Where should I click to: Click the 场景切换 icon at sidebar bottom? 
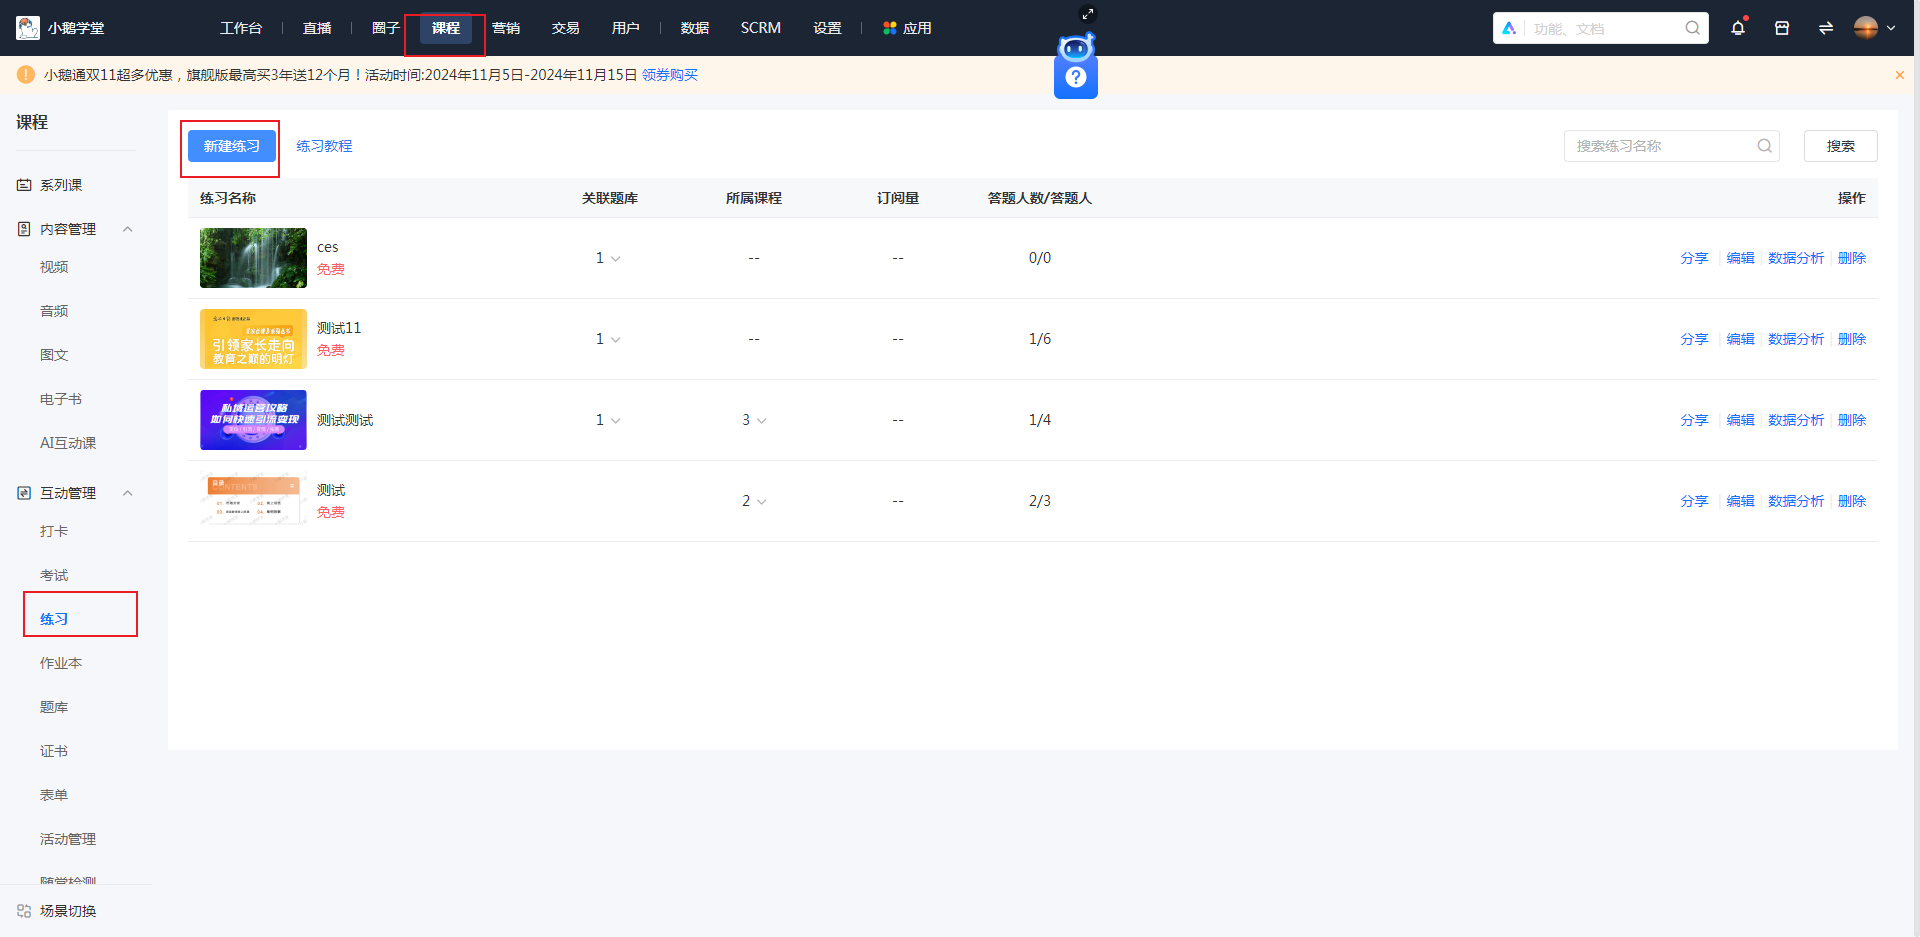[23, 911]
